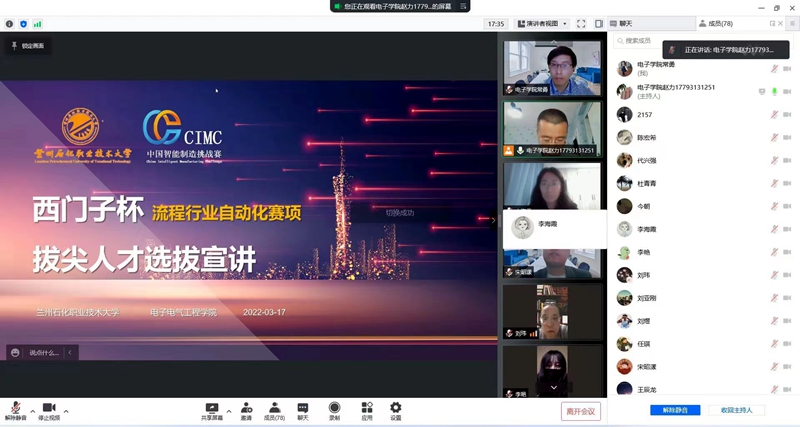Expand share options arrow beside 共享屏幕
Image resolution: width=800 pixels, height=427 pixels.
pyautogui.click(x=229, y=411)
